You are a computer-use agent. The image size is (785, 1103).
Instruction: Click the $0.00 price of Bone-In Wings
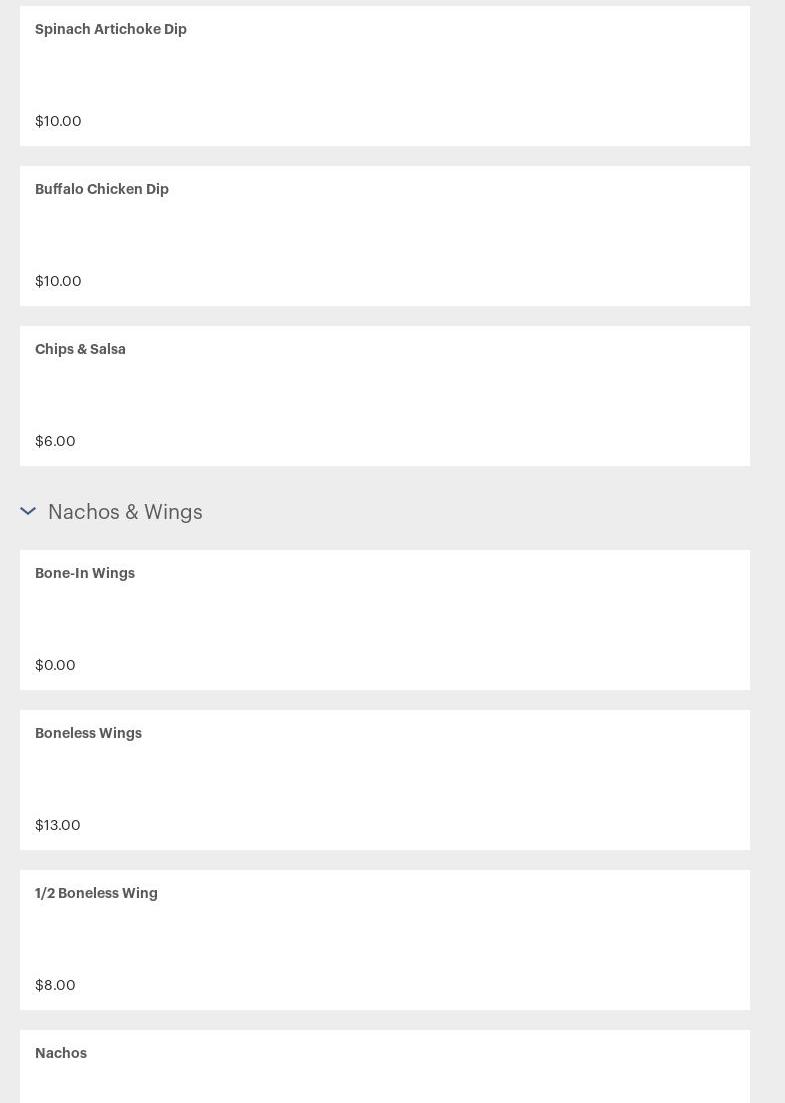point(56,665)
